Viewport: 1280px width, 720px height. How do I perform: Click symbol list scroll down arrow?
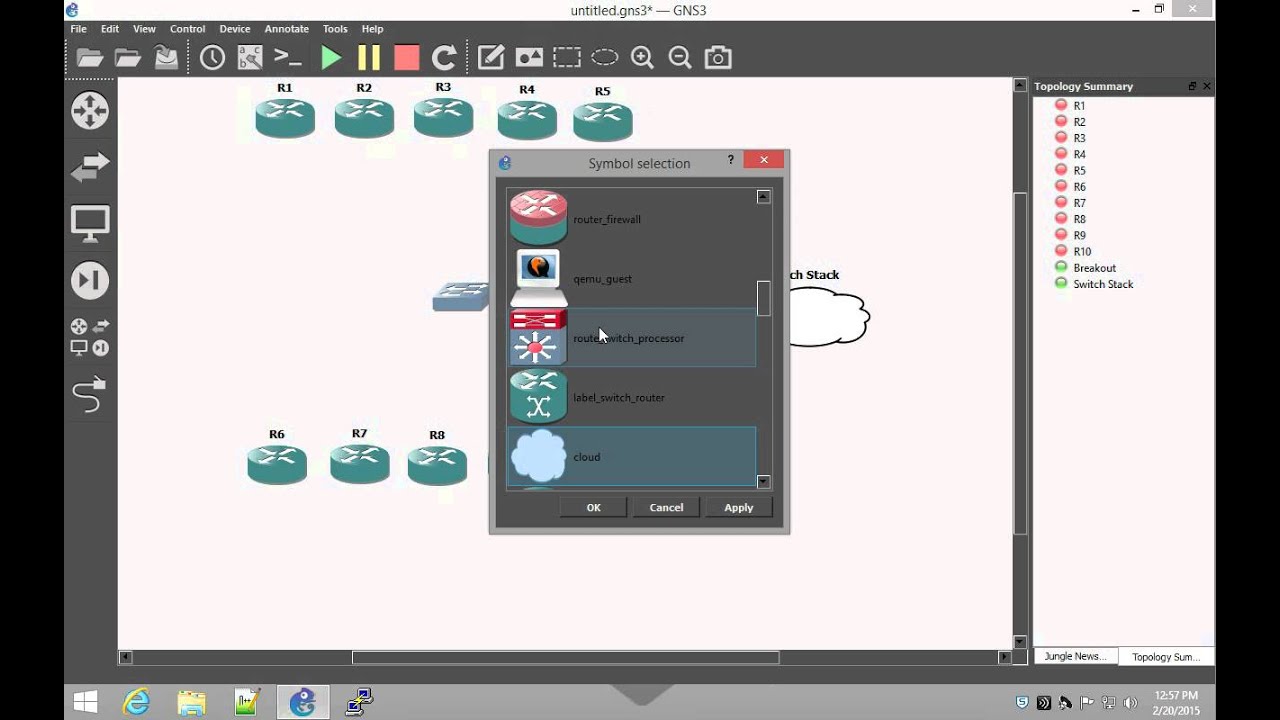764,482
